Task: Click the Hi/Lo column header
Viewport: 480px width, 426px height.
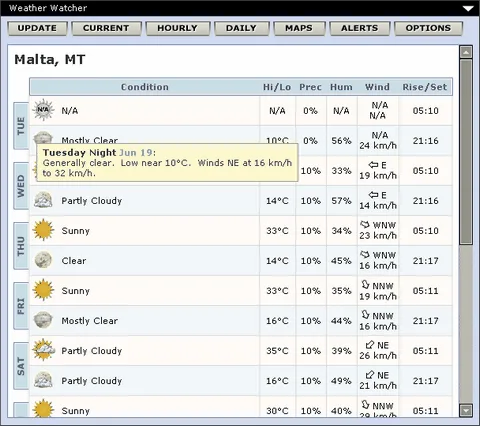Action: point(277,87)
